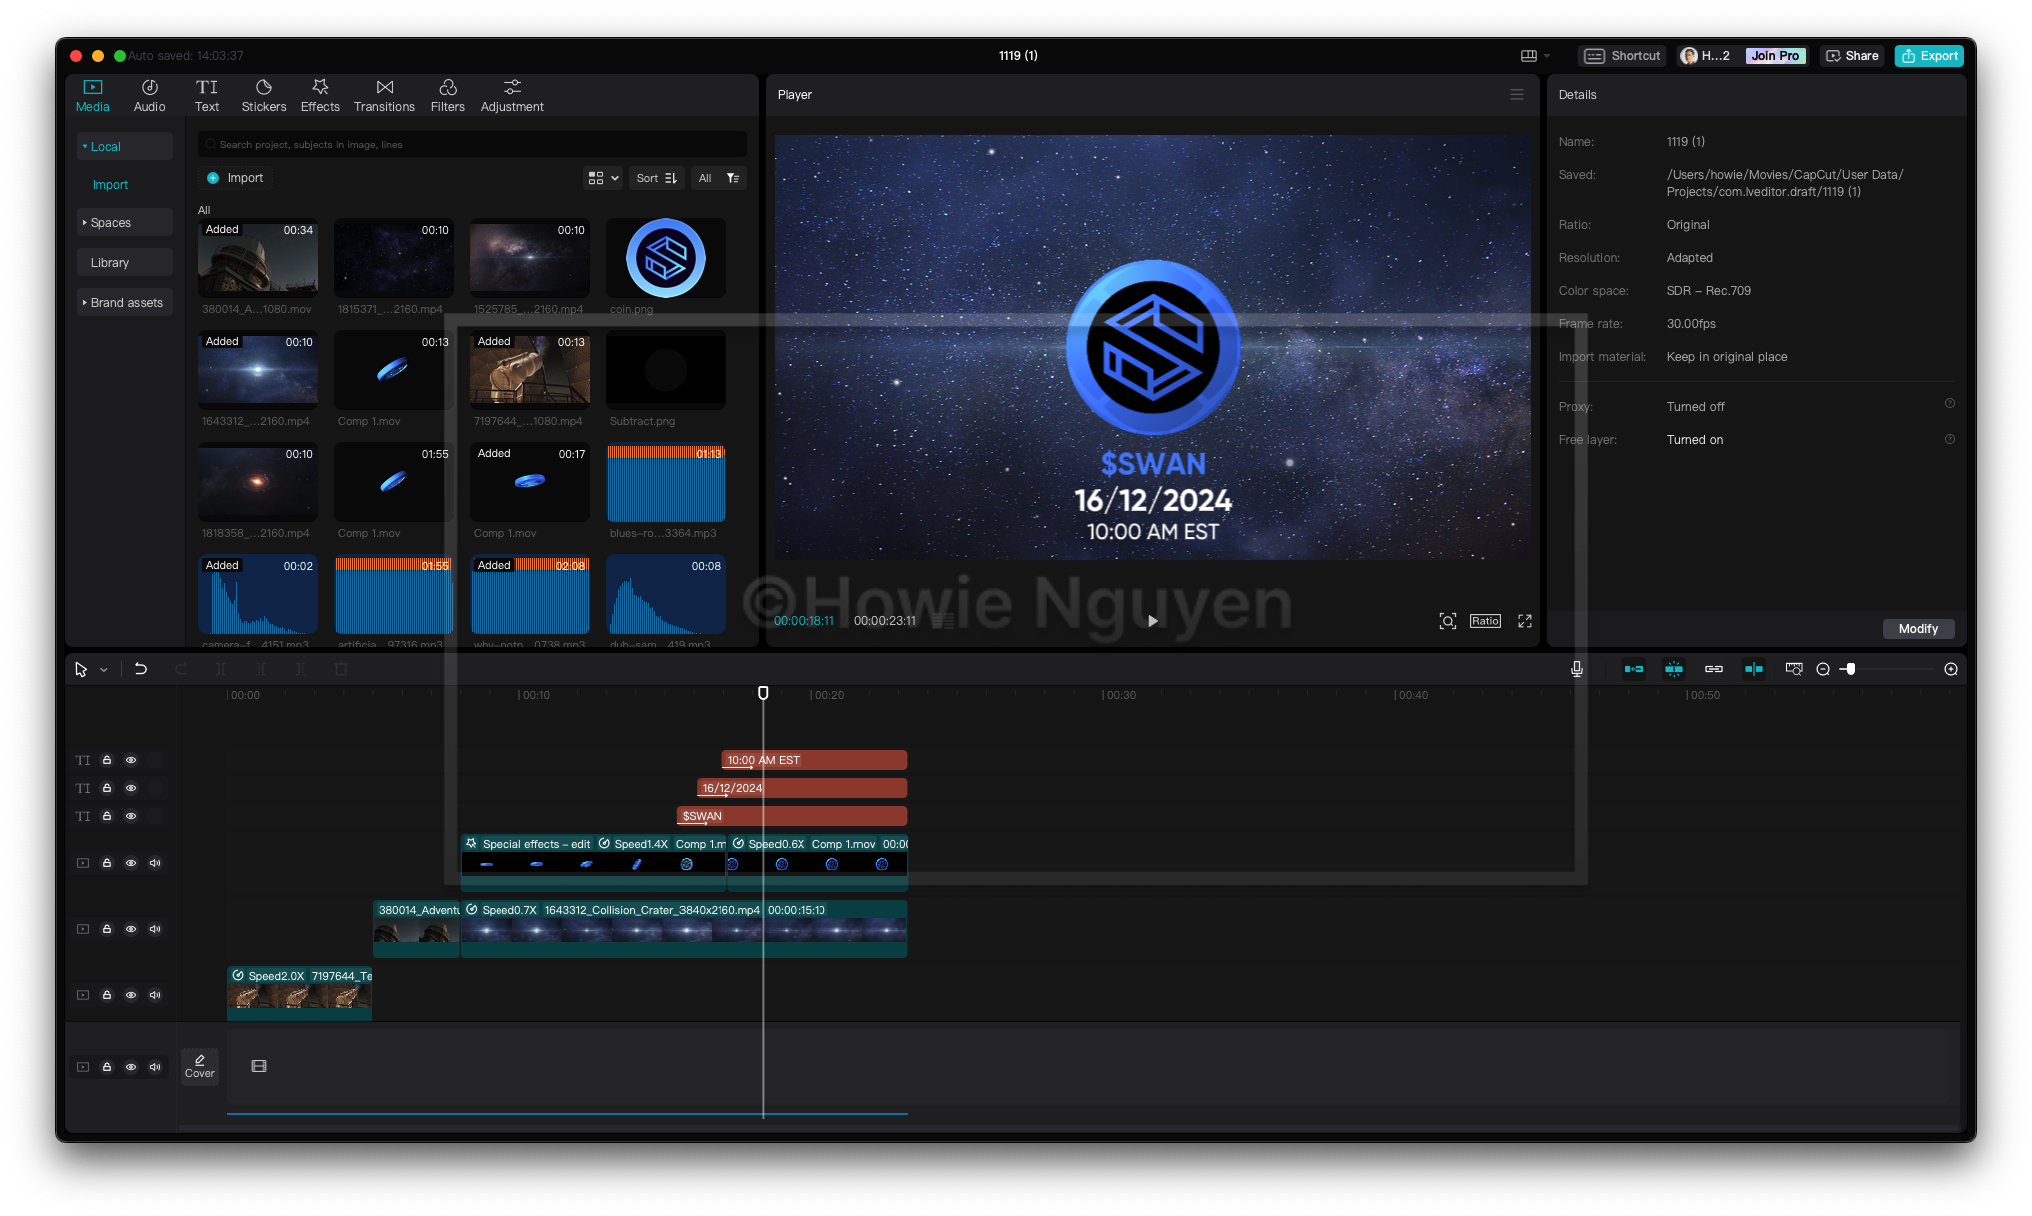
Task: Toggle main track magnet icon
Action: click(1634, 669)
